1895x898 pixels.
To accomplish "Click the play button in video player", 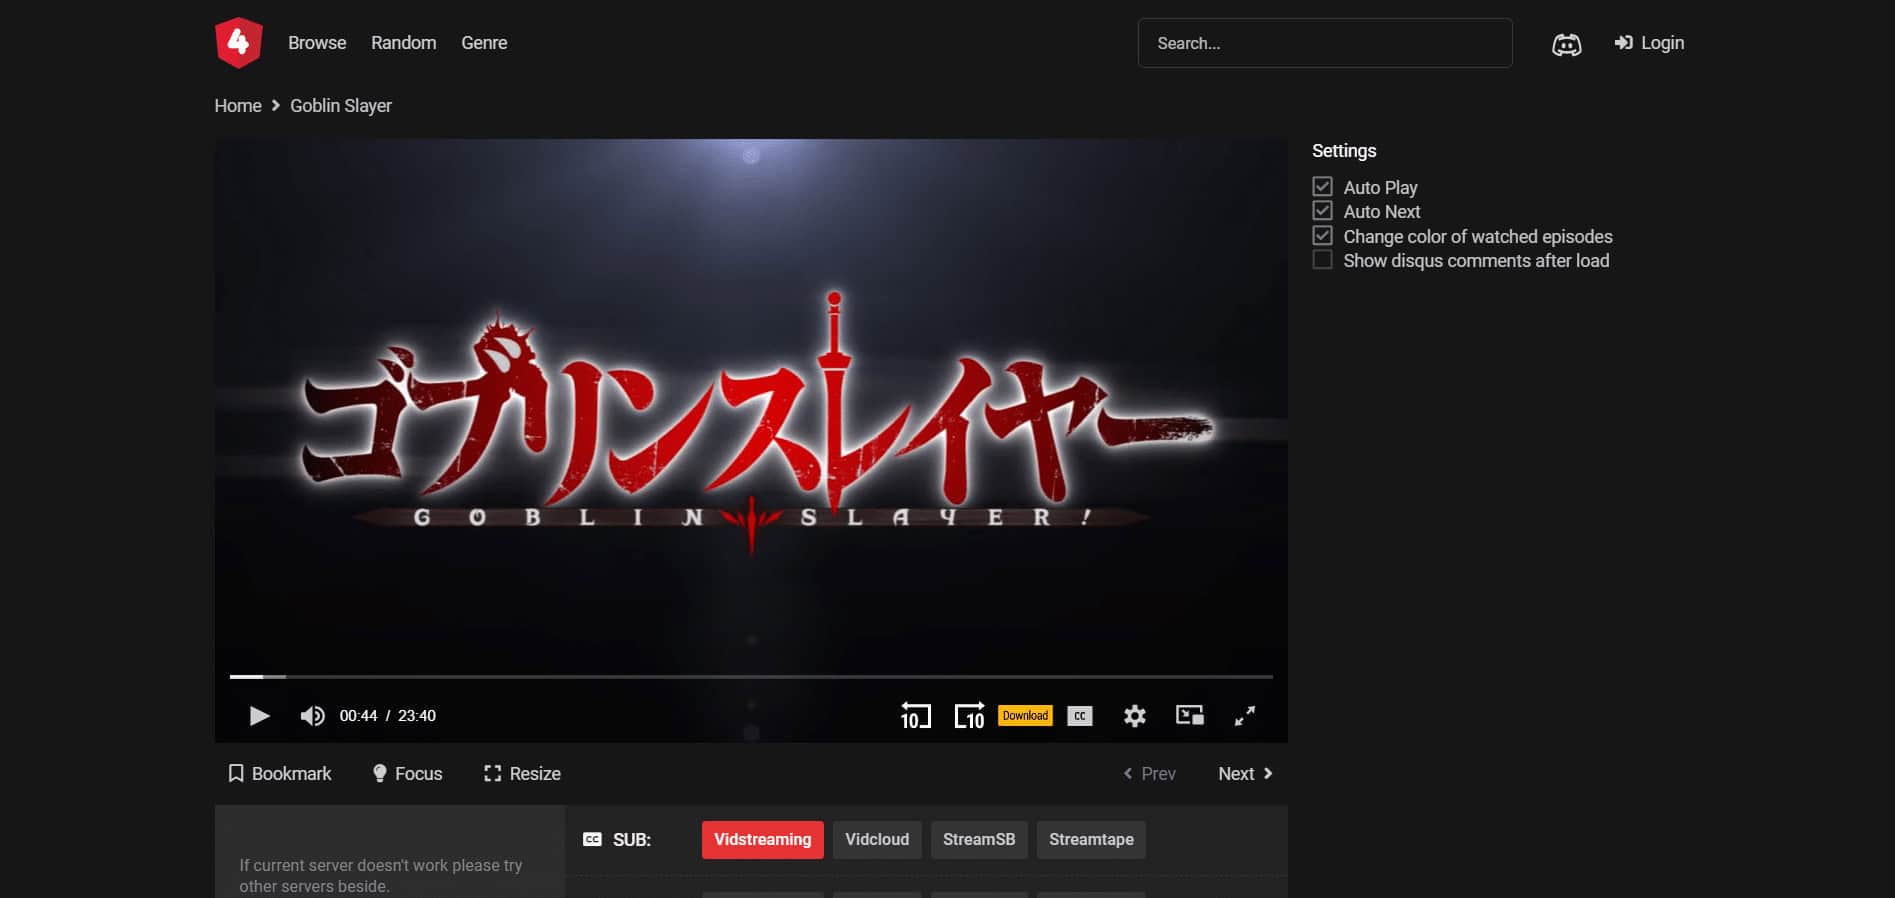I will [x=259, y=716].
